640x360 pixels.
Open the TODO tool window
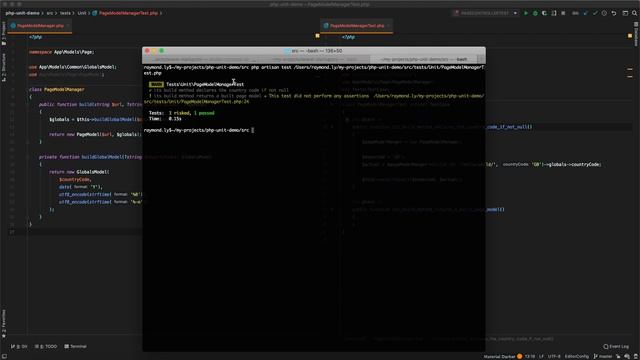pyautogui.click(x=46, y=347)
